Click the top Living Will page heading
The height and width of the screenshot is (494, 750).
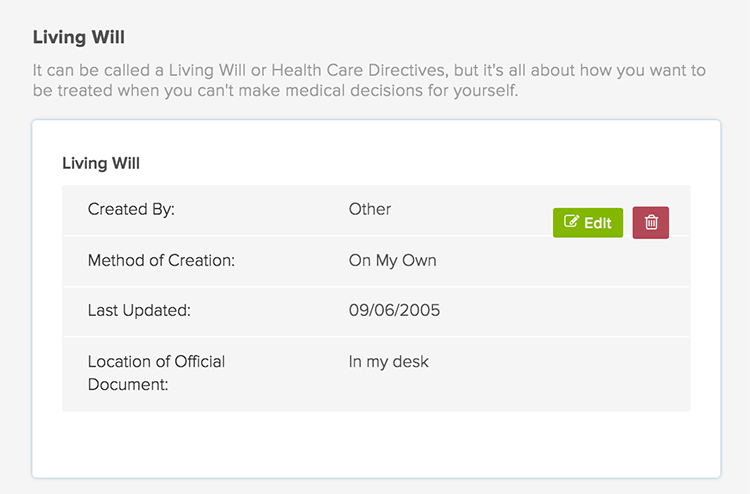click(x=78, y=37)
